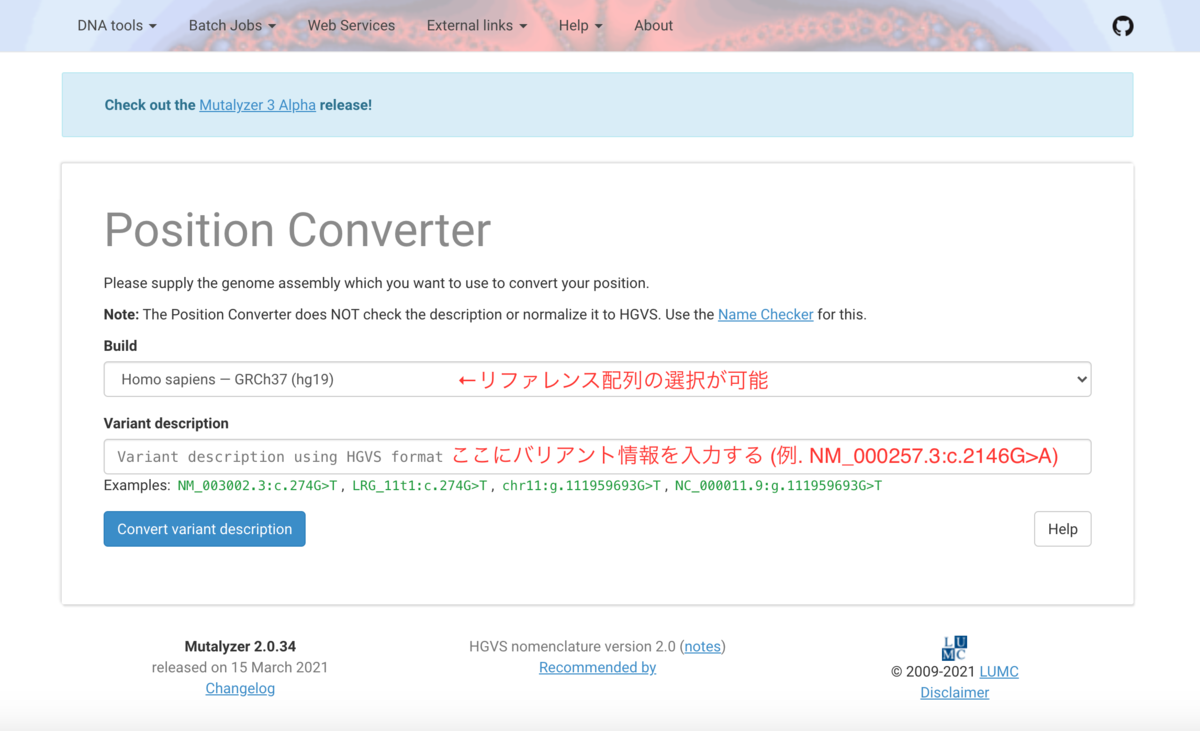This screenshot has width=1200, height=731.
Task: Open the DNA tools dropdown menu
Action: [116, 25]
